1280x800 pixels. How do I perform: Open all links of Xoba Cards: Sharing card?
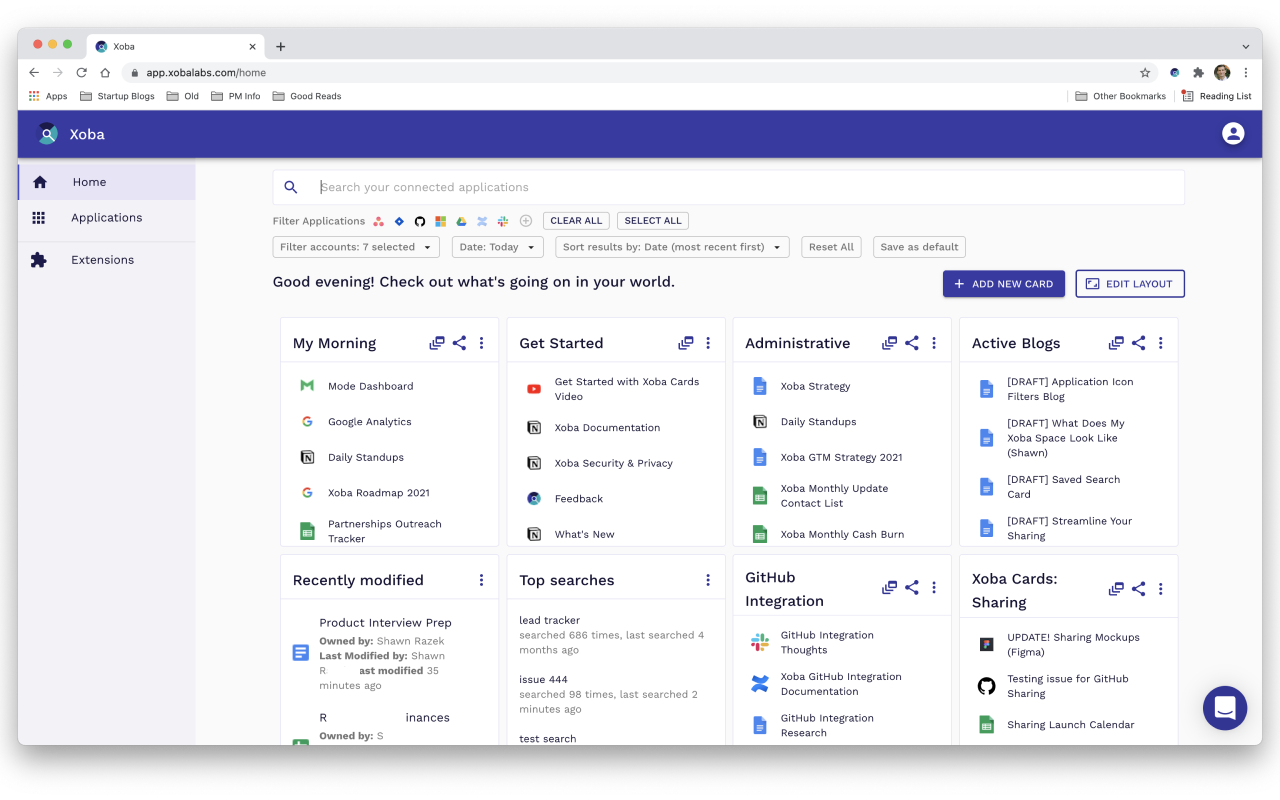coord(1116,589)
